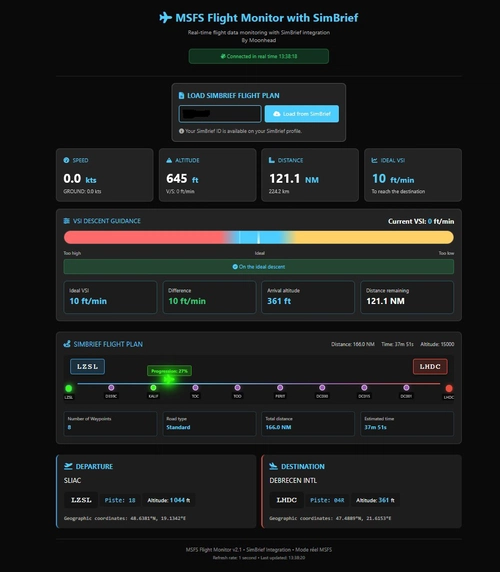Click the ruler icon in the Distance card
This screenshot has height=572, width=500.
tap(272, 160)
